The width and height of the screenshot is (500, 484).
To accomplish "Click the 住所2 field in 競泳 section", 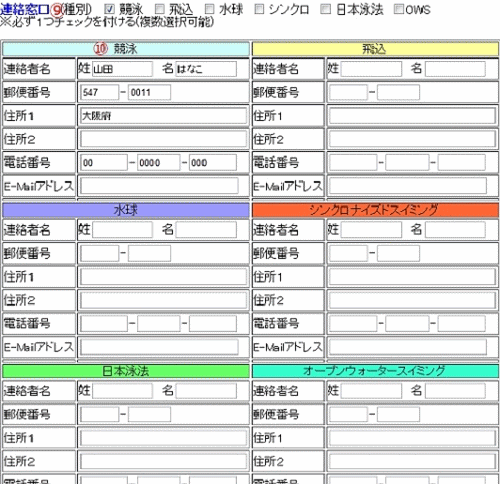I will [163, 139].
